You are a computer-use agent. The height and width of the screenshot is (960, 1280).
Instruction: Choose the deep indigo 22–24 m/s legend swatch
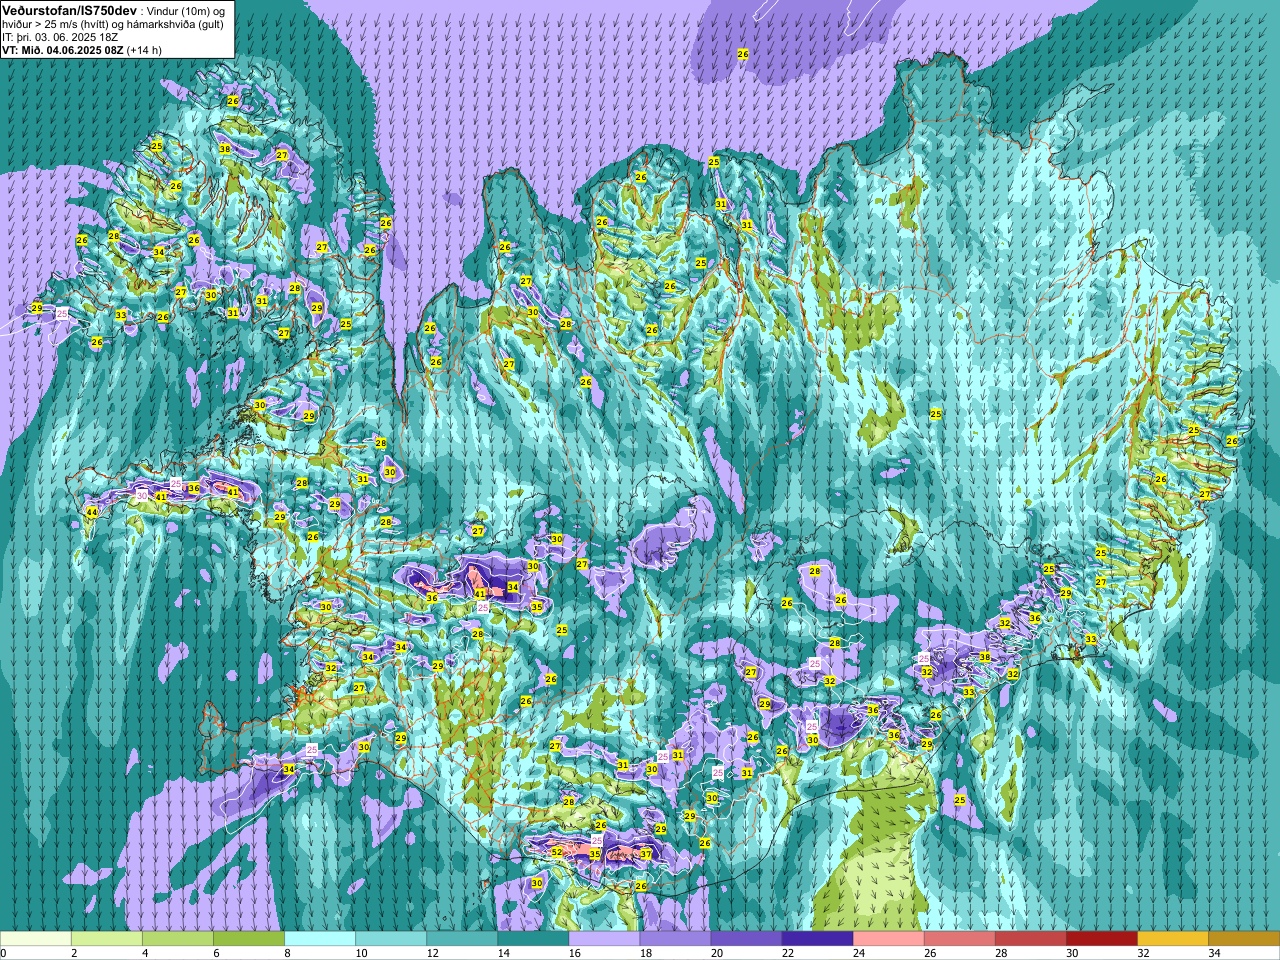[x=817, y=939]
